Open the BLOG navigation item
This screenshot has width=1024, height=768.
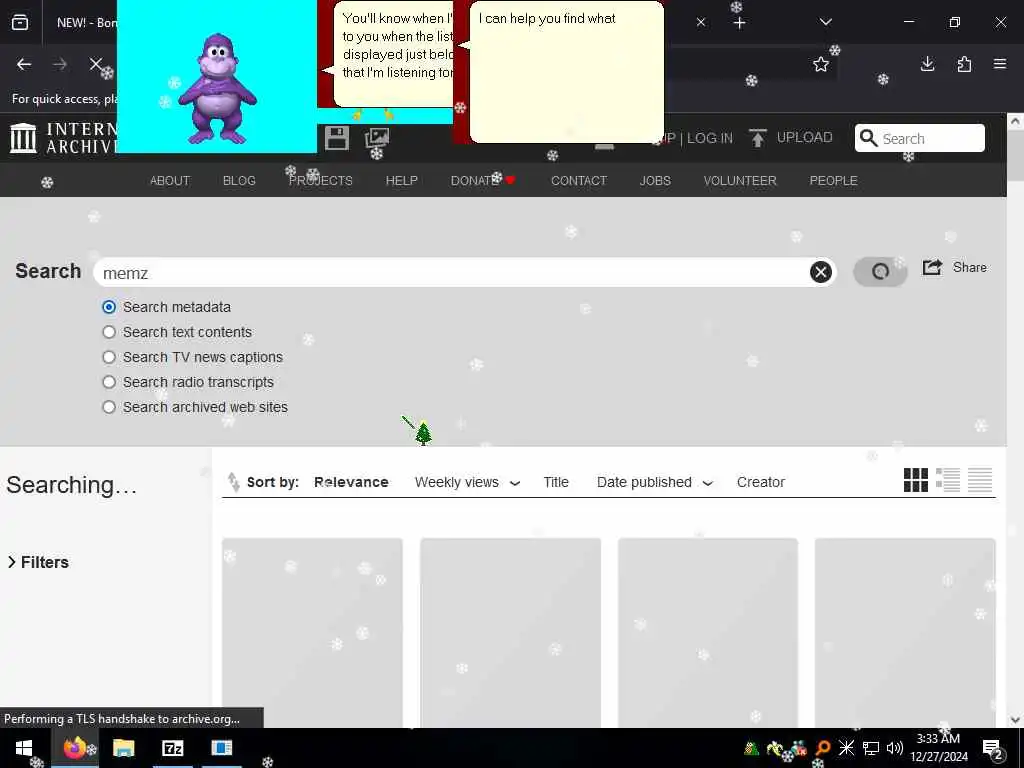tap(239, 180)
